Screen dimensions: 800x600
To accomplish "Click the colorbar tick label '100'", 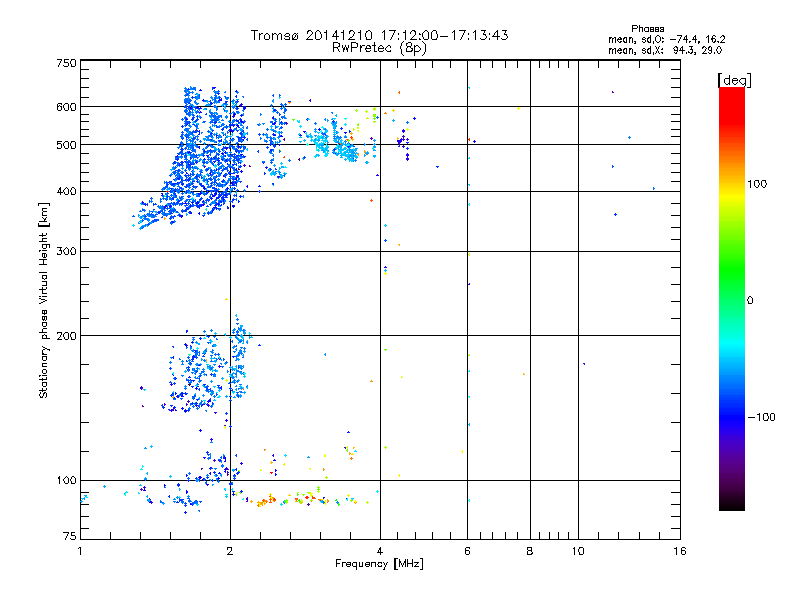I will [757, 184].
